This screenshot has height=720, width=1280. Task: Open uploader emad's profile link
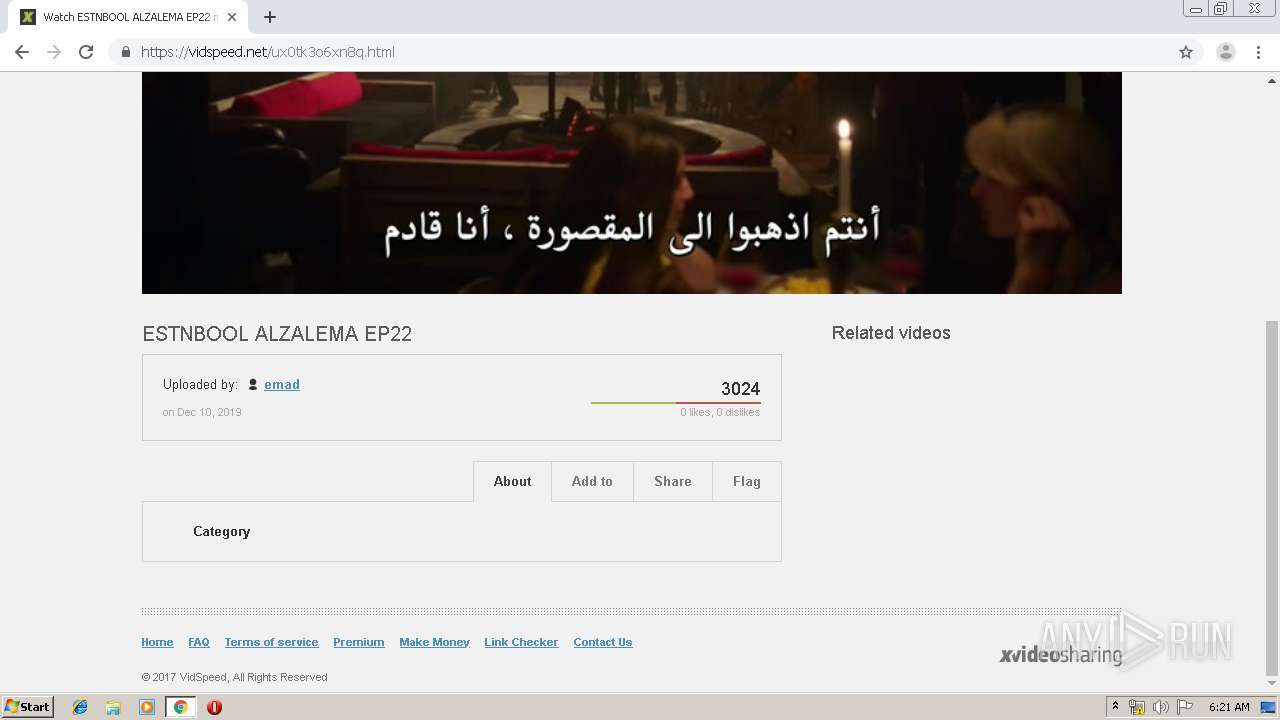[x=282, y=384]
